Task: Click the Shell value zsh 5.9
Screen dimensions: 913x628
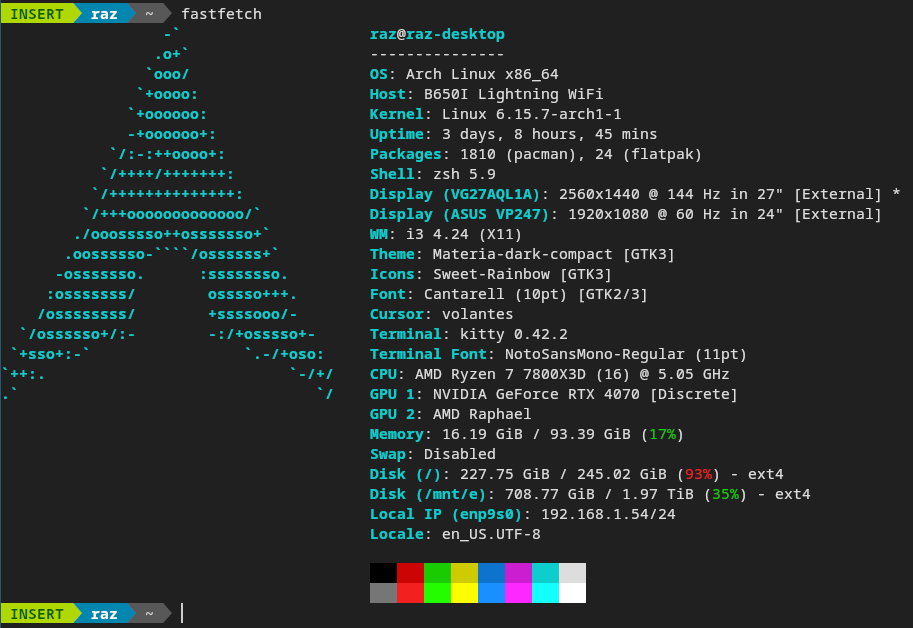Action: tap(465, 174)
